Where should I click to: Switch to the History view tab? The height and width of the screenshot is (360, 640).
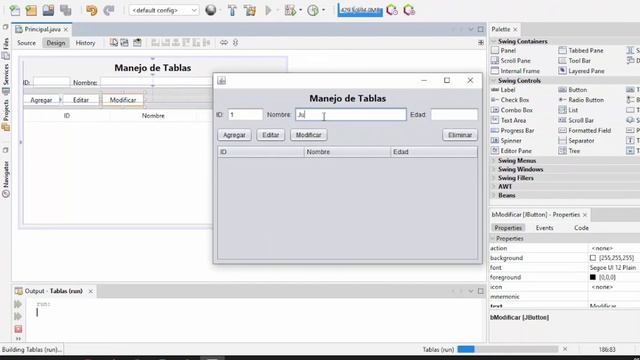tap(85, 43)
